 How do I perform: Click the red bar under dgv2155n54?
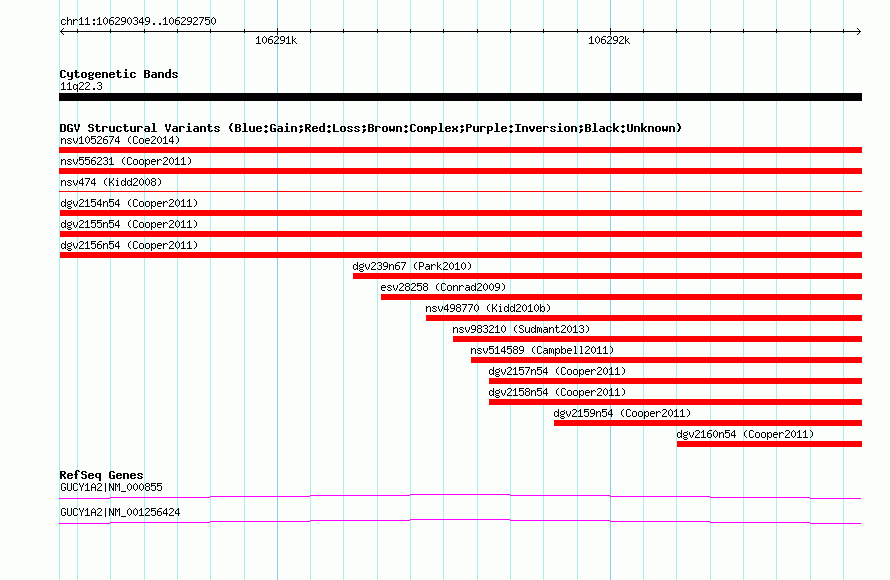tap(460, 234)
